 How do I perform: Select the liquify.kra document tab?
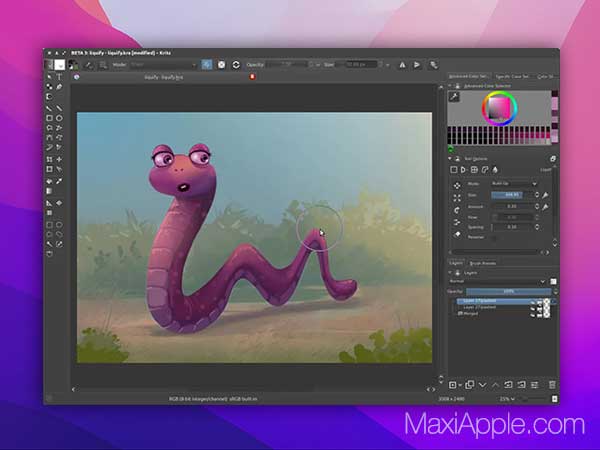(164, 77)
